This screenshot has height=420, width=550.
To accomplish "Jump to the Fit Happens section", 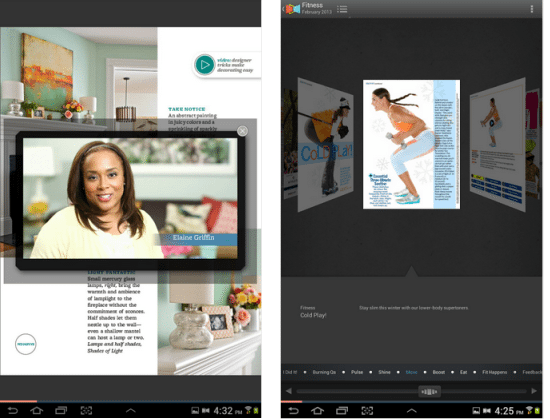I will pos(495,372).
